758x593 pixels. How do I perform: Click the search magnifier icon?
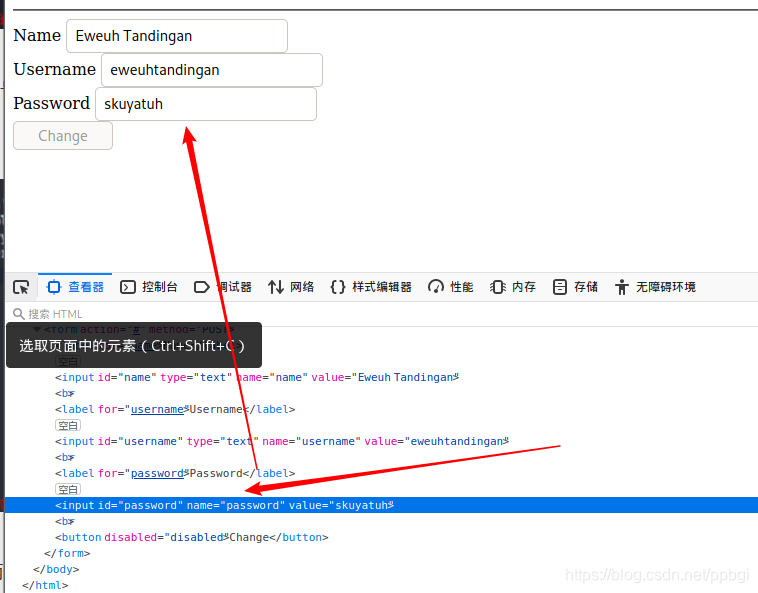[18, 314]
